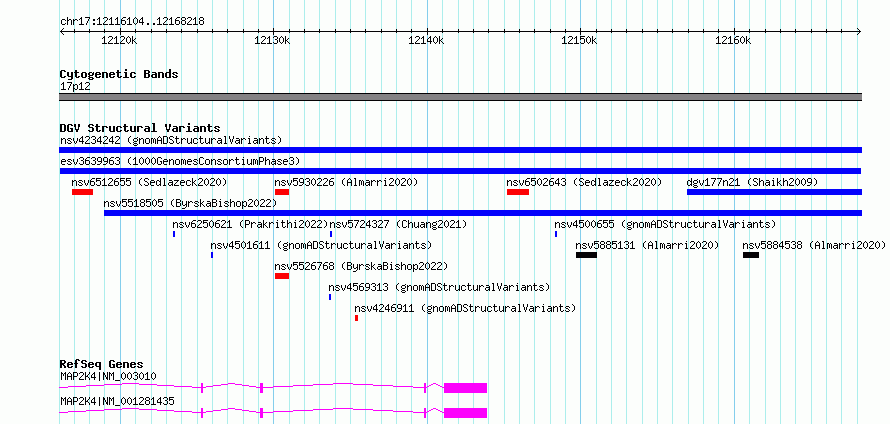This screenshot has width=890, height=424.
Task: Open the nsv4501611 gnomAD variant label
Action: [x=321, y=245]
